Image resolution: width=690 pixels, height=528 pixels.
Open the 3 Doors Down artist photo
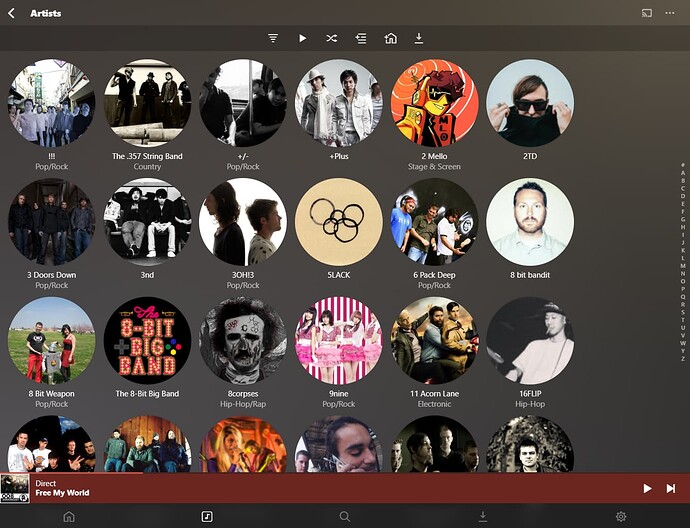pyautogui.click(x=51, y=222)
